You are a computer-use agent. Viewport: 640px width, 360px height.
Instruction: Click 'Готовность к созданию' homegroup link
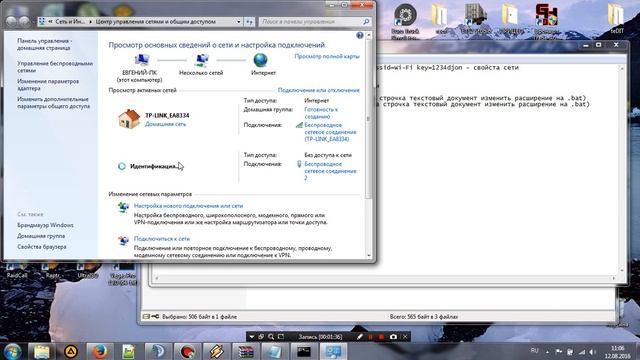(x=321, y=113)
